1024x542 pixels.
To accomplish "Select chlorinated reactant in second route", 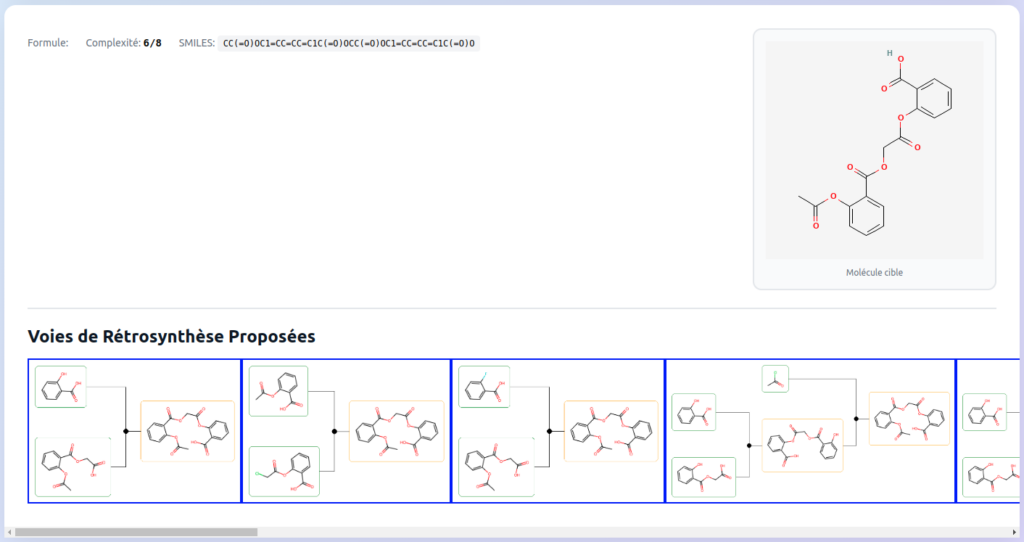I will pos(284,471).
